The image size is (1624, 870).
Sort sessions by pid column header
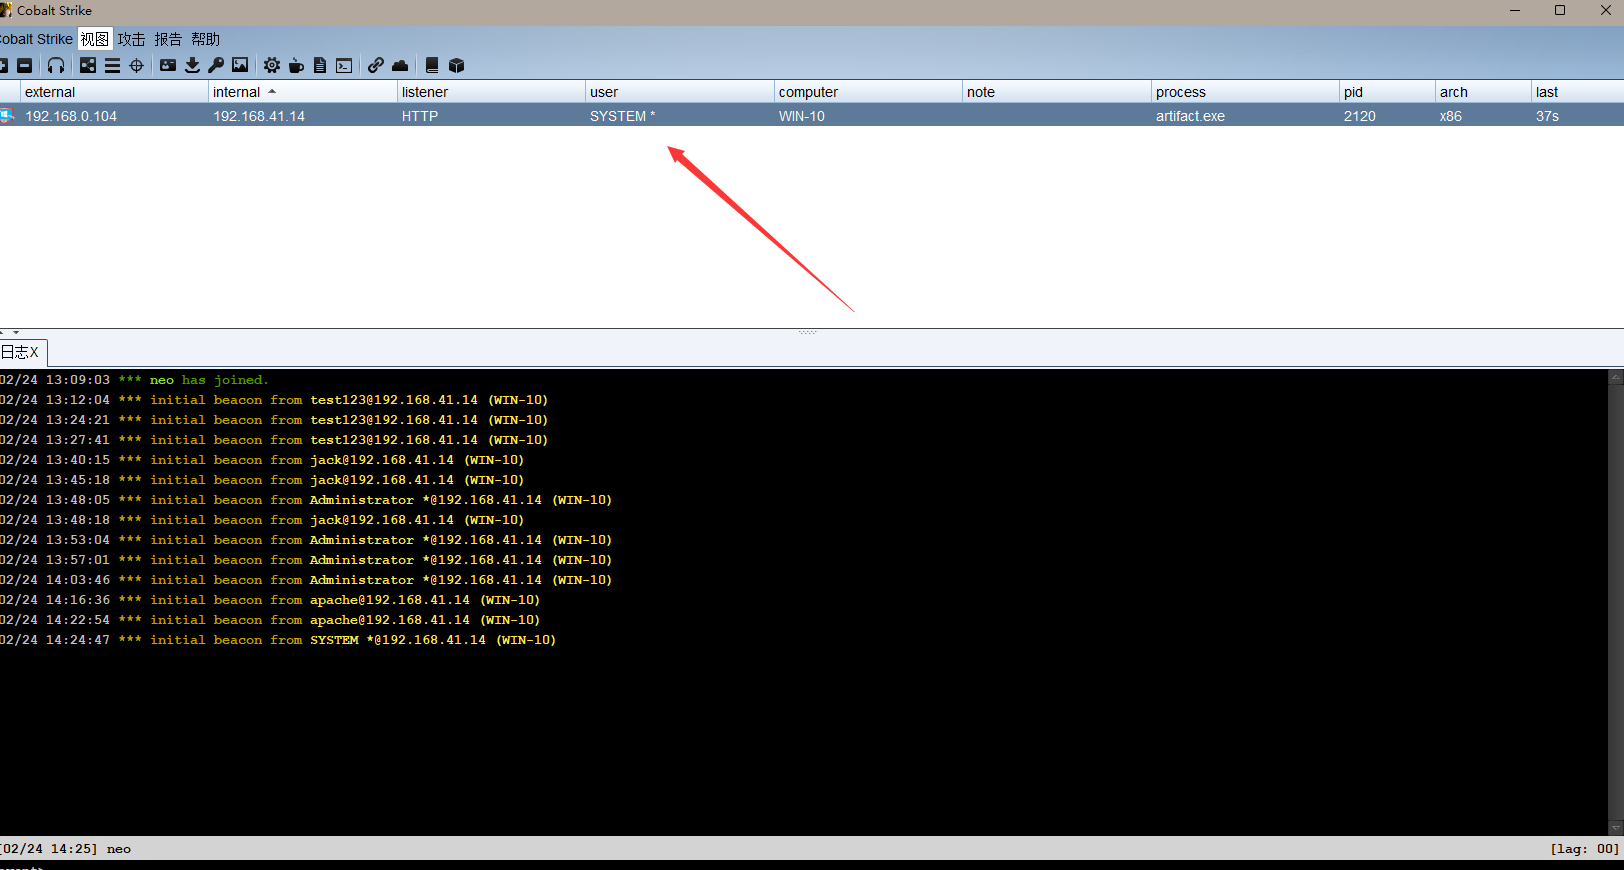tap(1387, 92)
